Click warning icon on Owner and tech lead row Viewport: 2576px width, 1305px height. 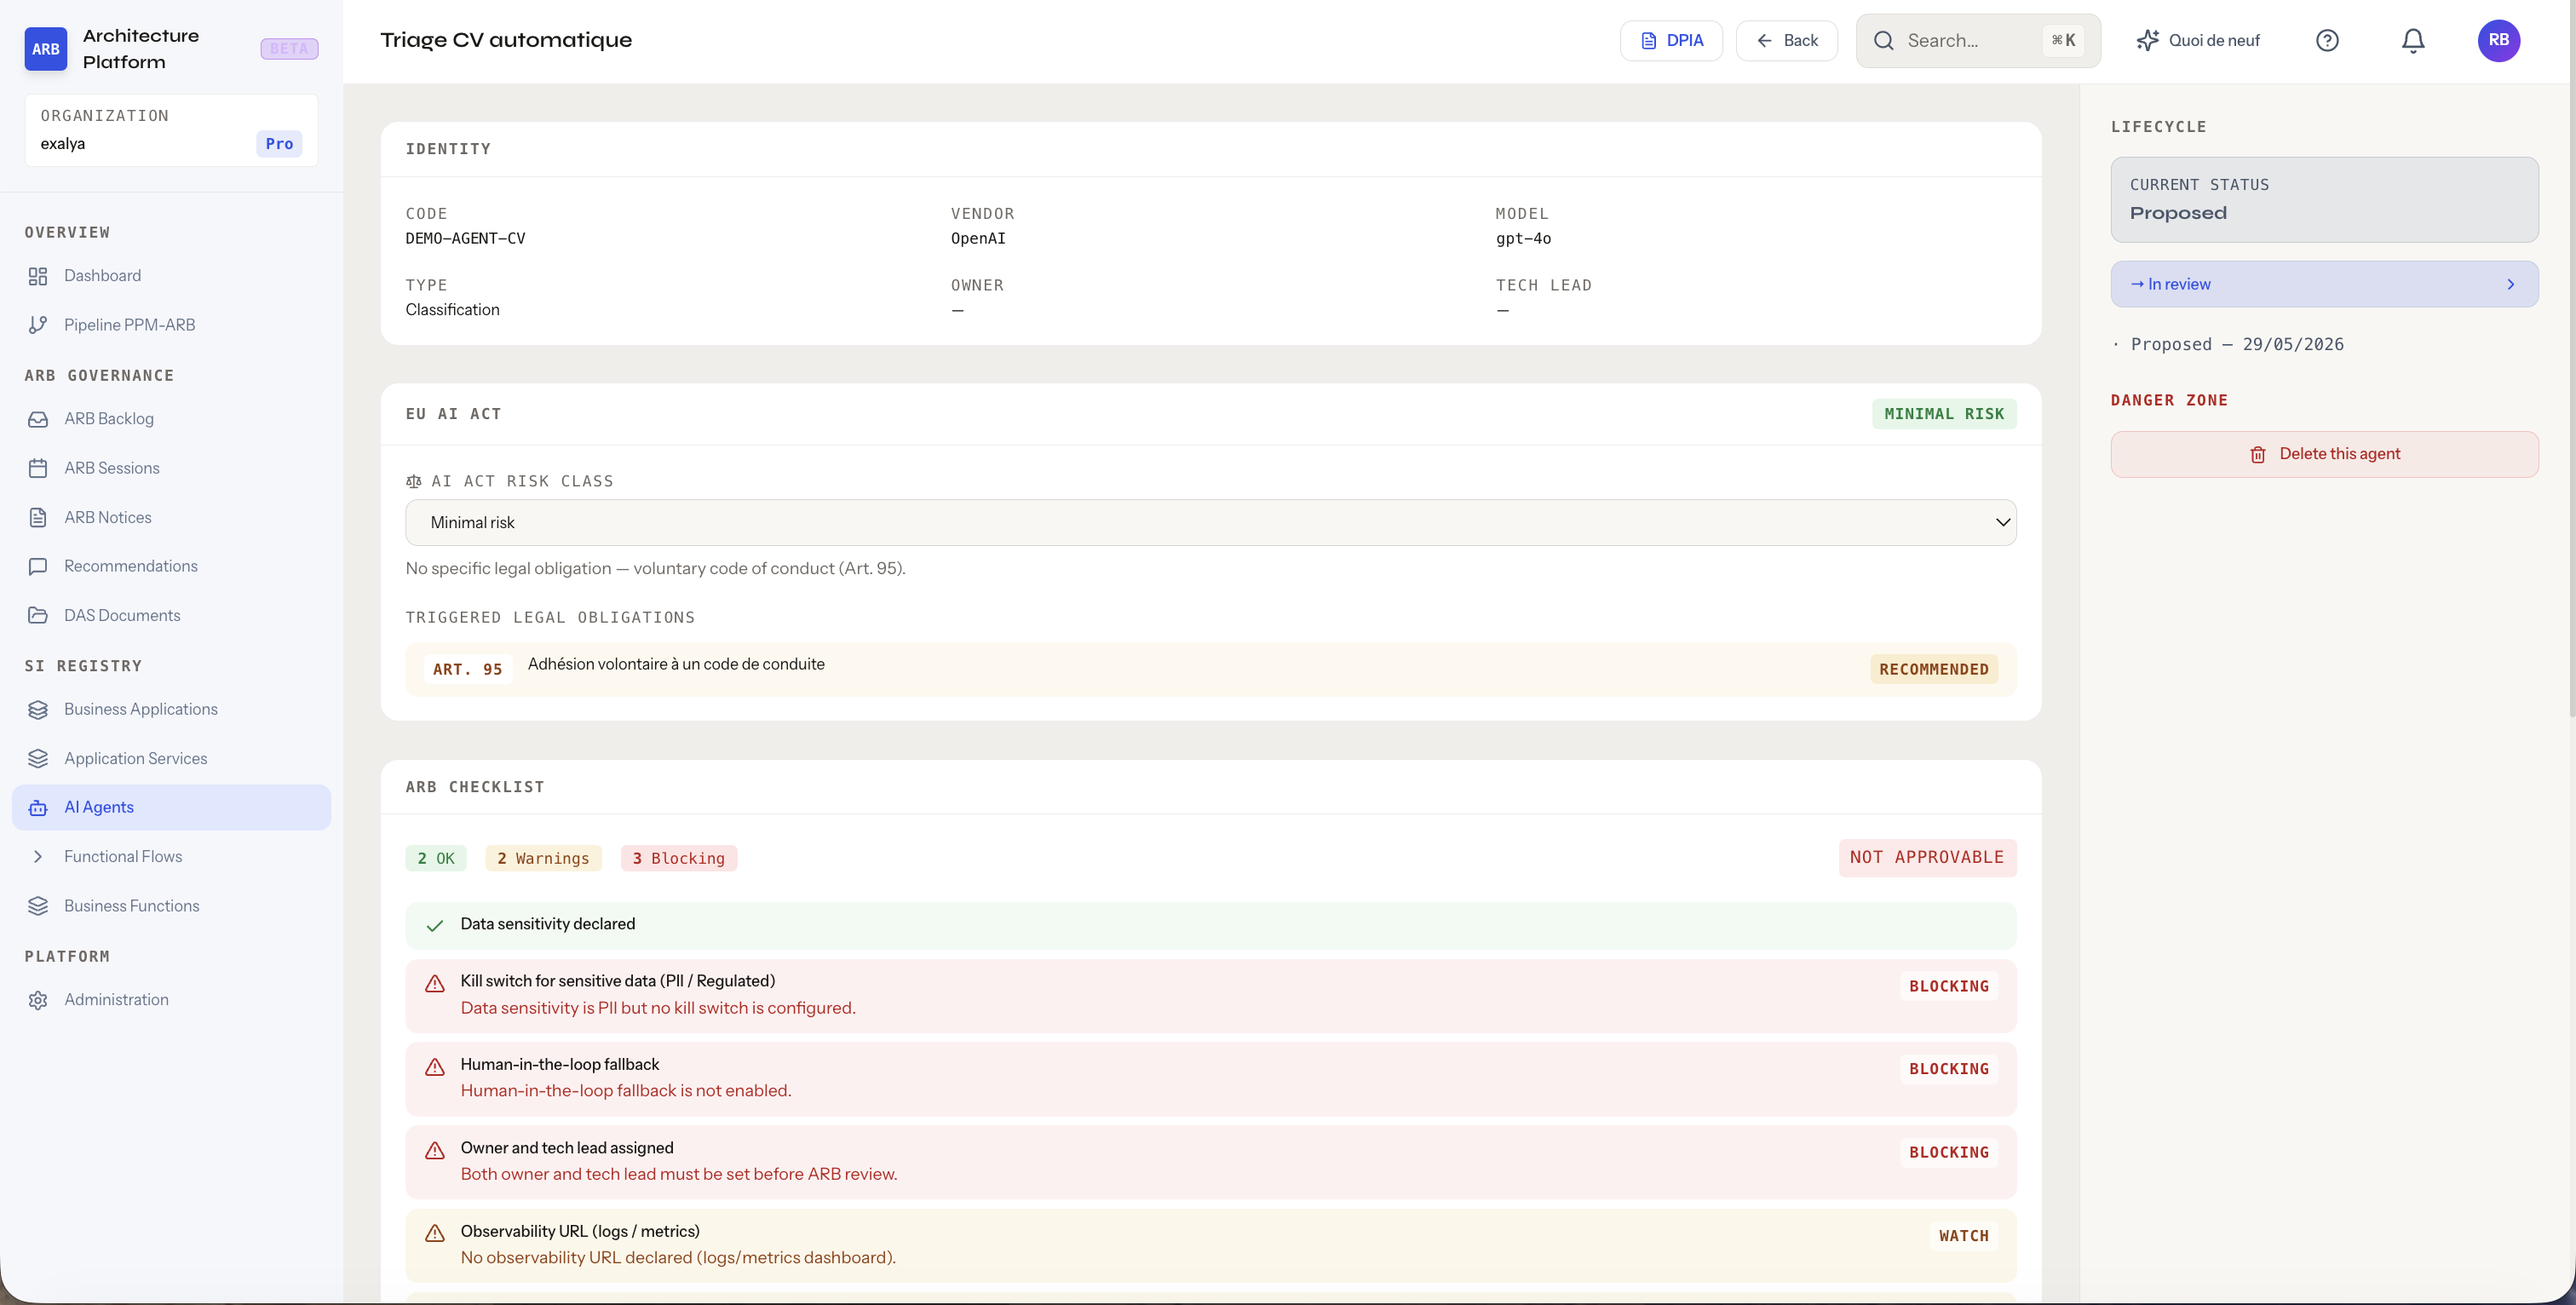pyautogui.click(x=435, y=1150)
